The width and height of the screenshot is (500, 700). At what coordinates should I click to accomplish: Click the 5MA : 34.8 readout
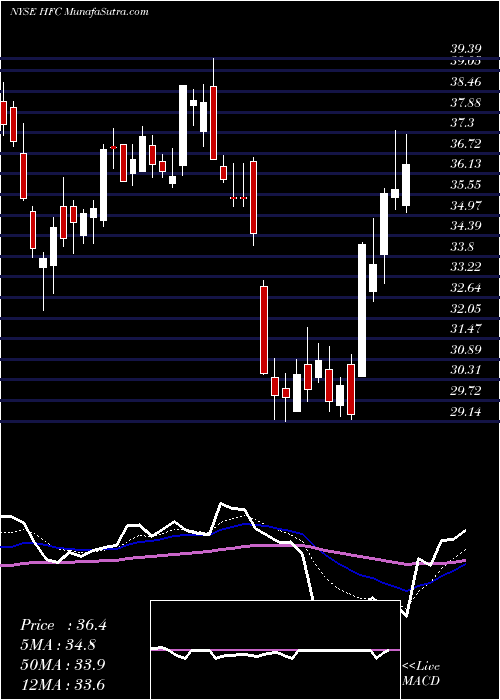pyautogui.click(x=58, y=645)
